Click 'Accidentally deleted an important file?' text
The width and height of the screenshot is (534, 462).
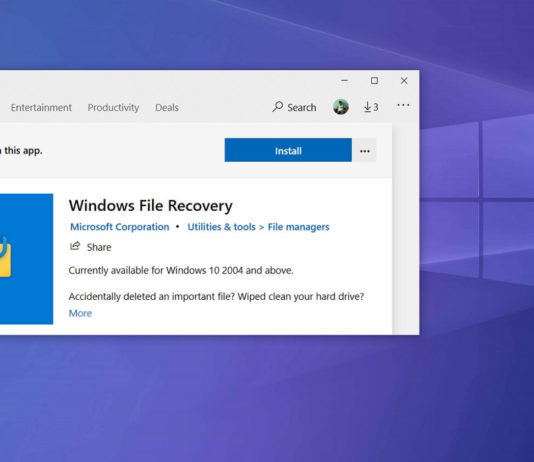(x=152, y=297)
